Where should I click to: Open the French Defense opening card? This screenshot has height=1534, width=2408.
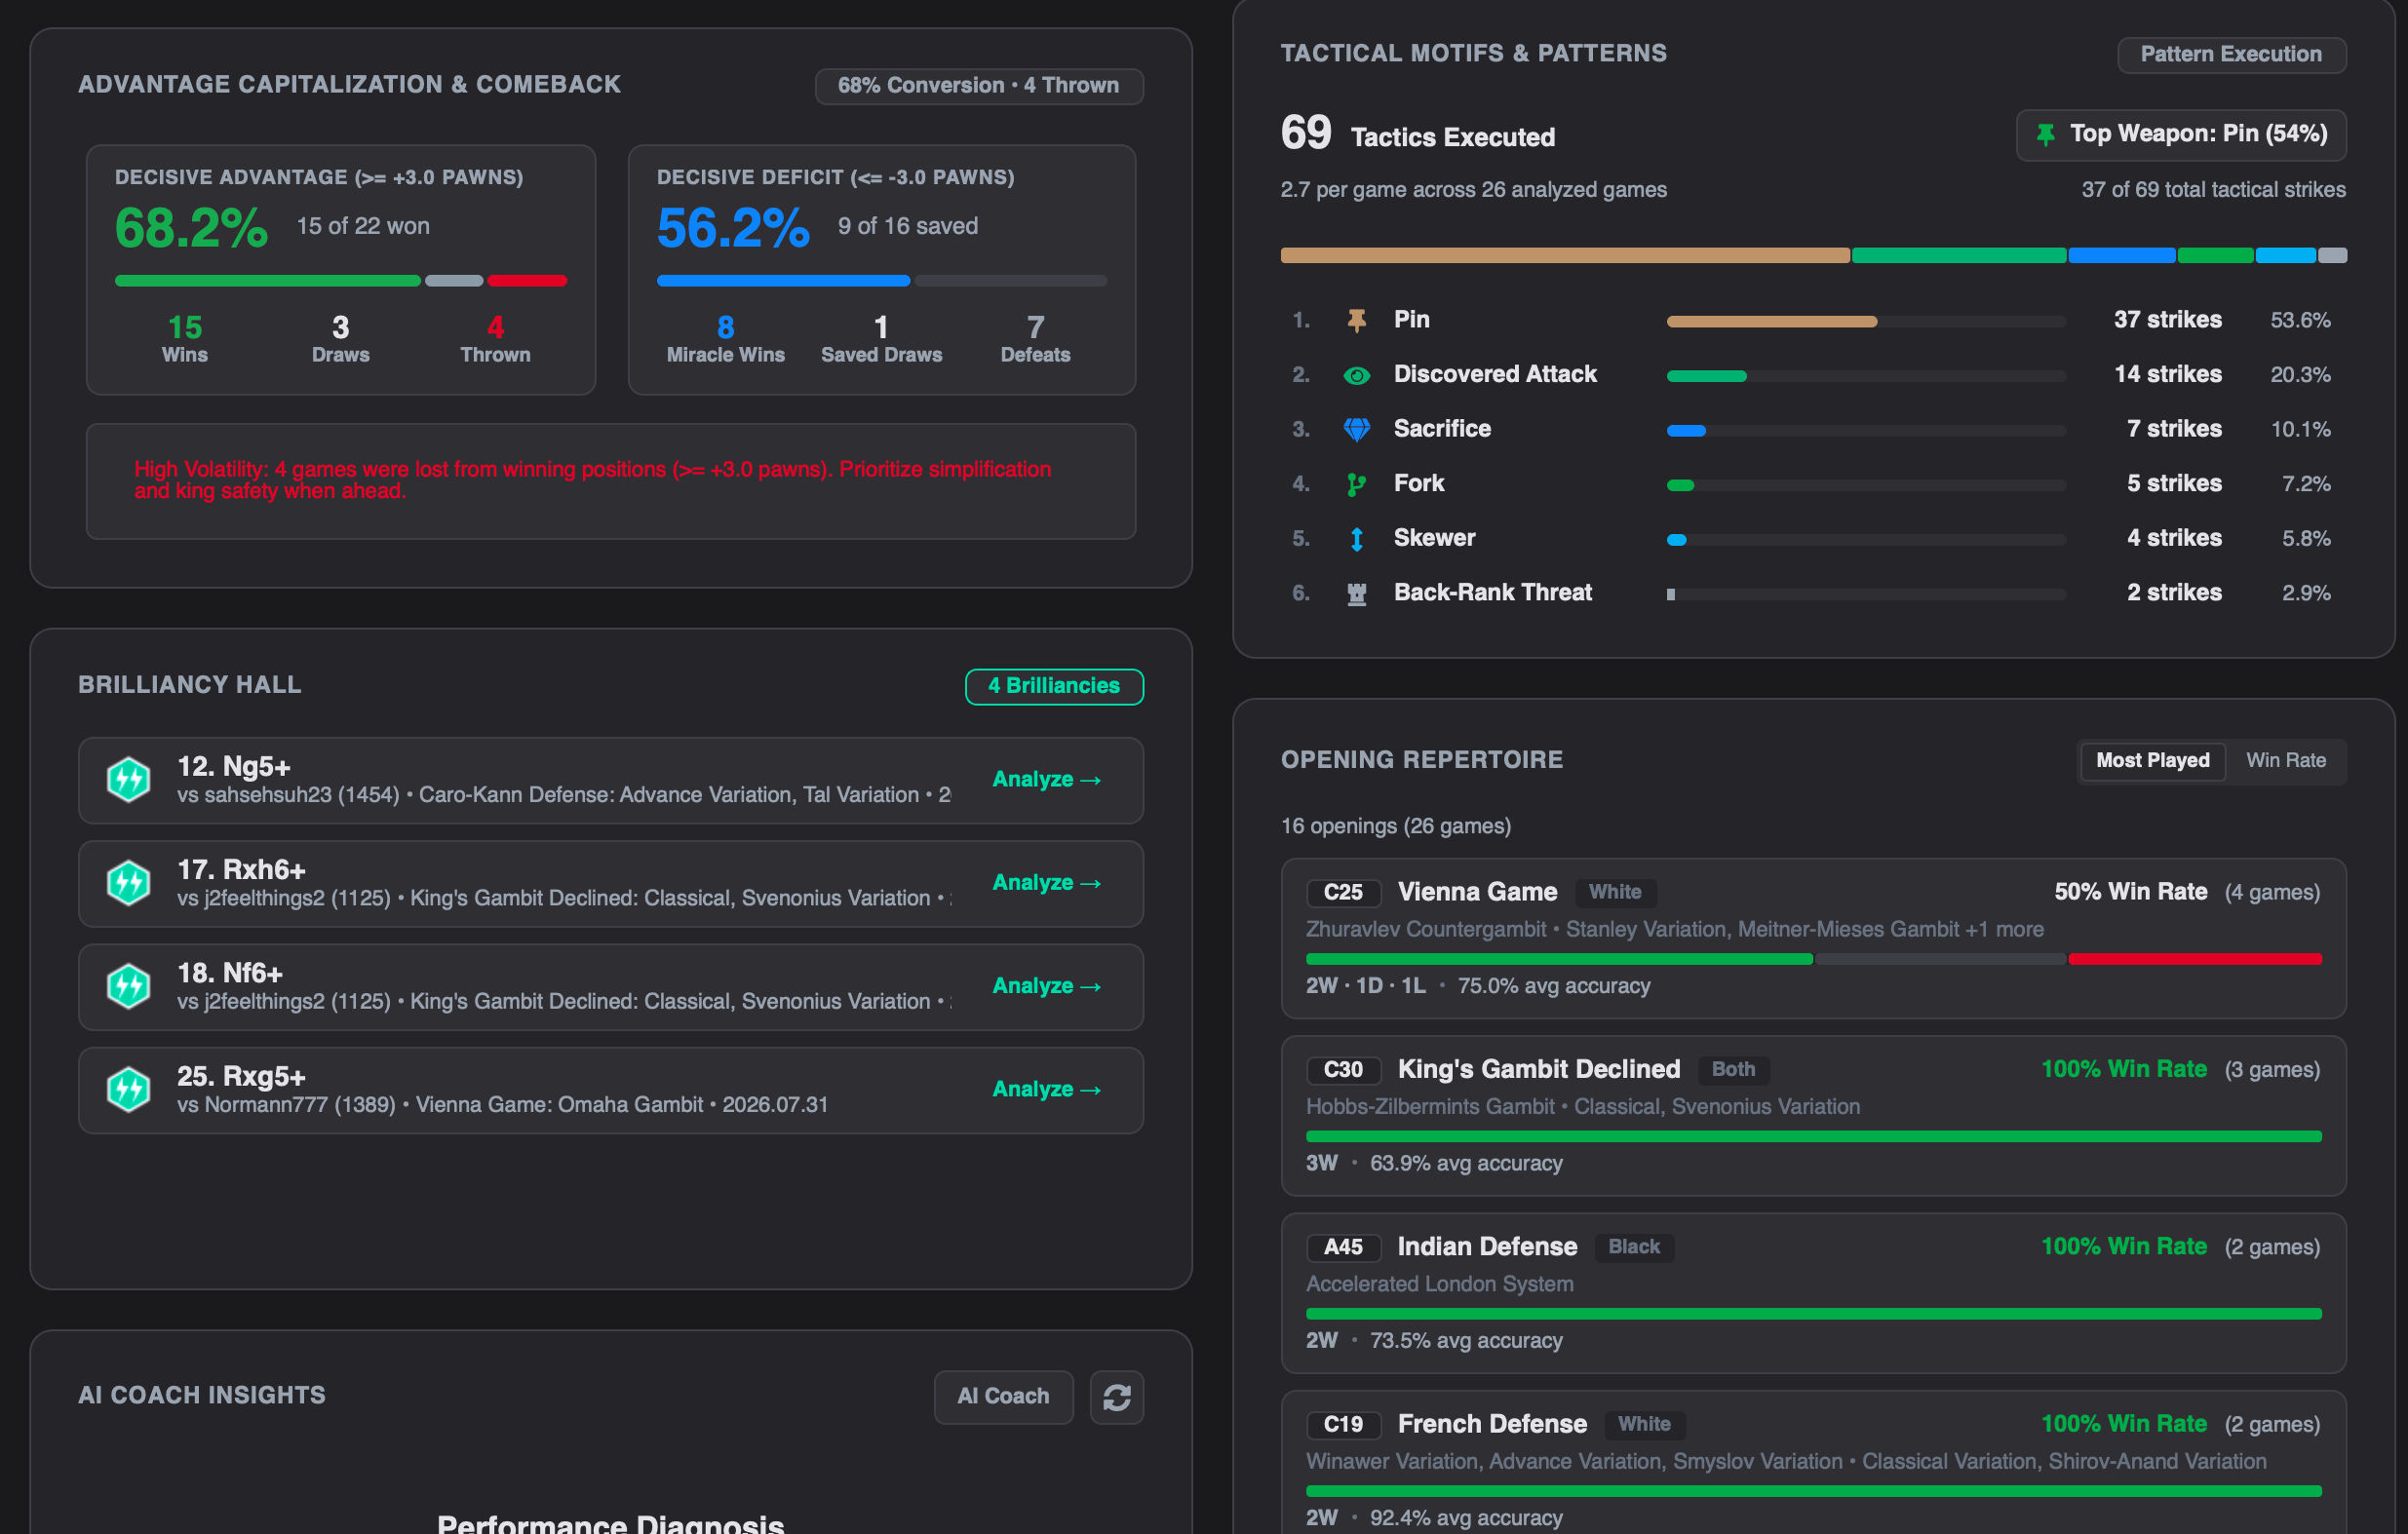(x=1813, y=1462)
